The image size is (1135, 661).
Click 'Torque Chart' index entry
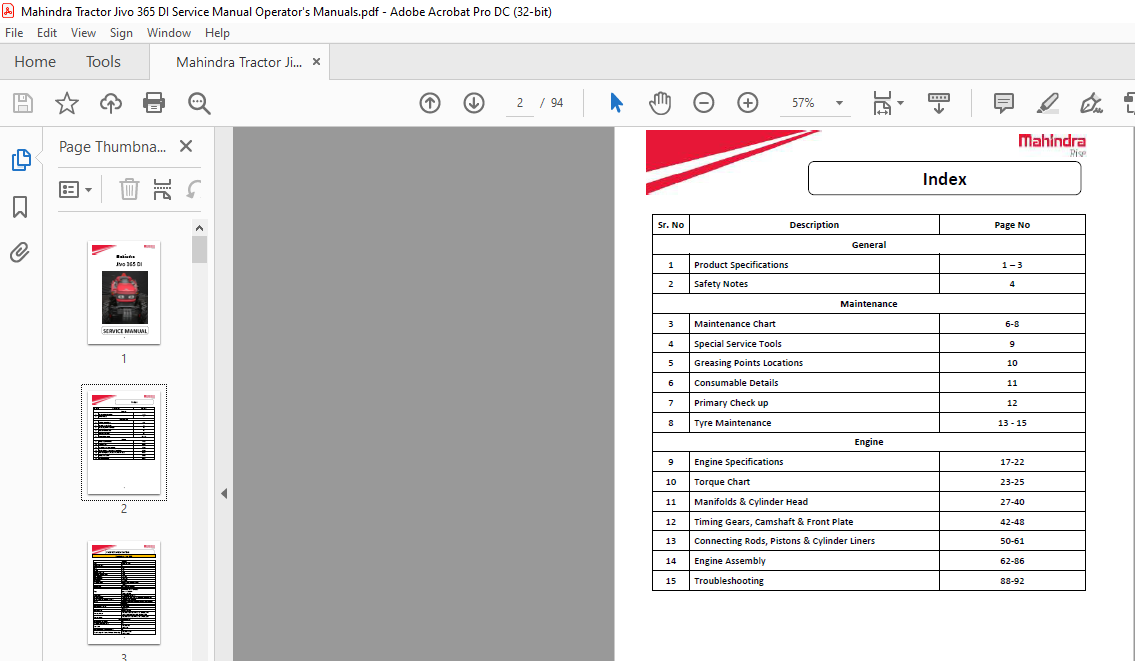[722, 481]
